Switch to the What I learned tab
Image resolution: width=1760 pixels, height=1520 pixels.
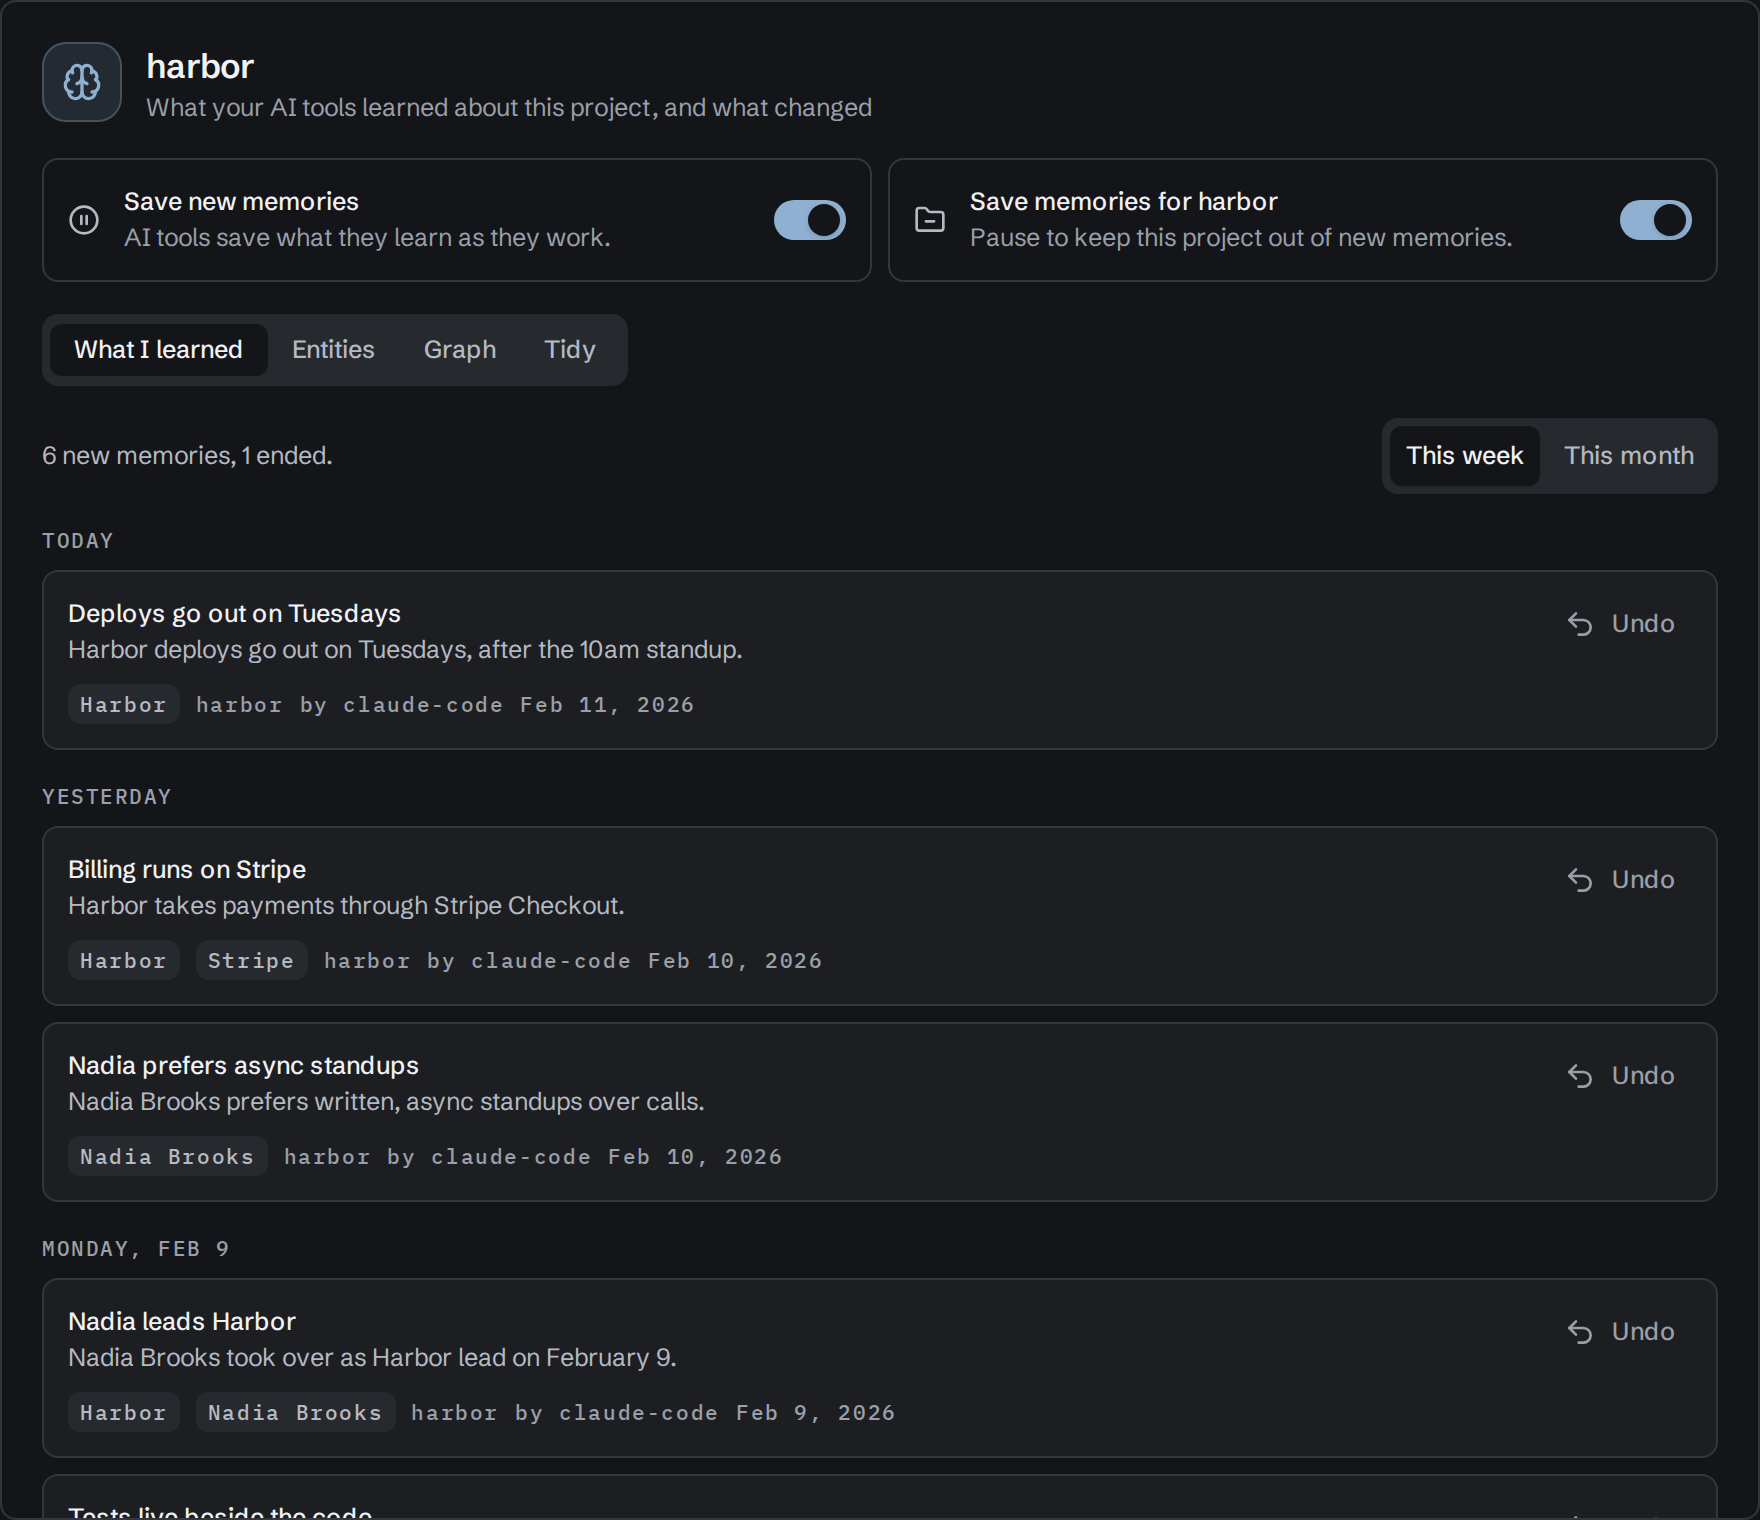158,350
